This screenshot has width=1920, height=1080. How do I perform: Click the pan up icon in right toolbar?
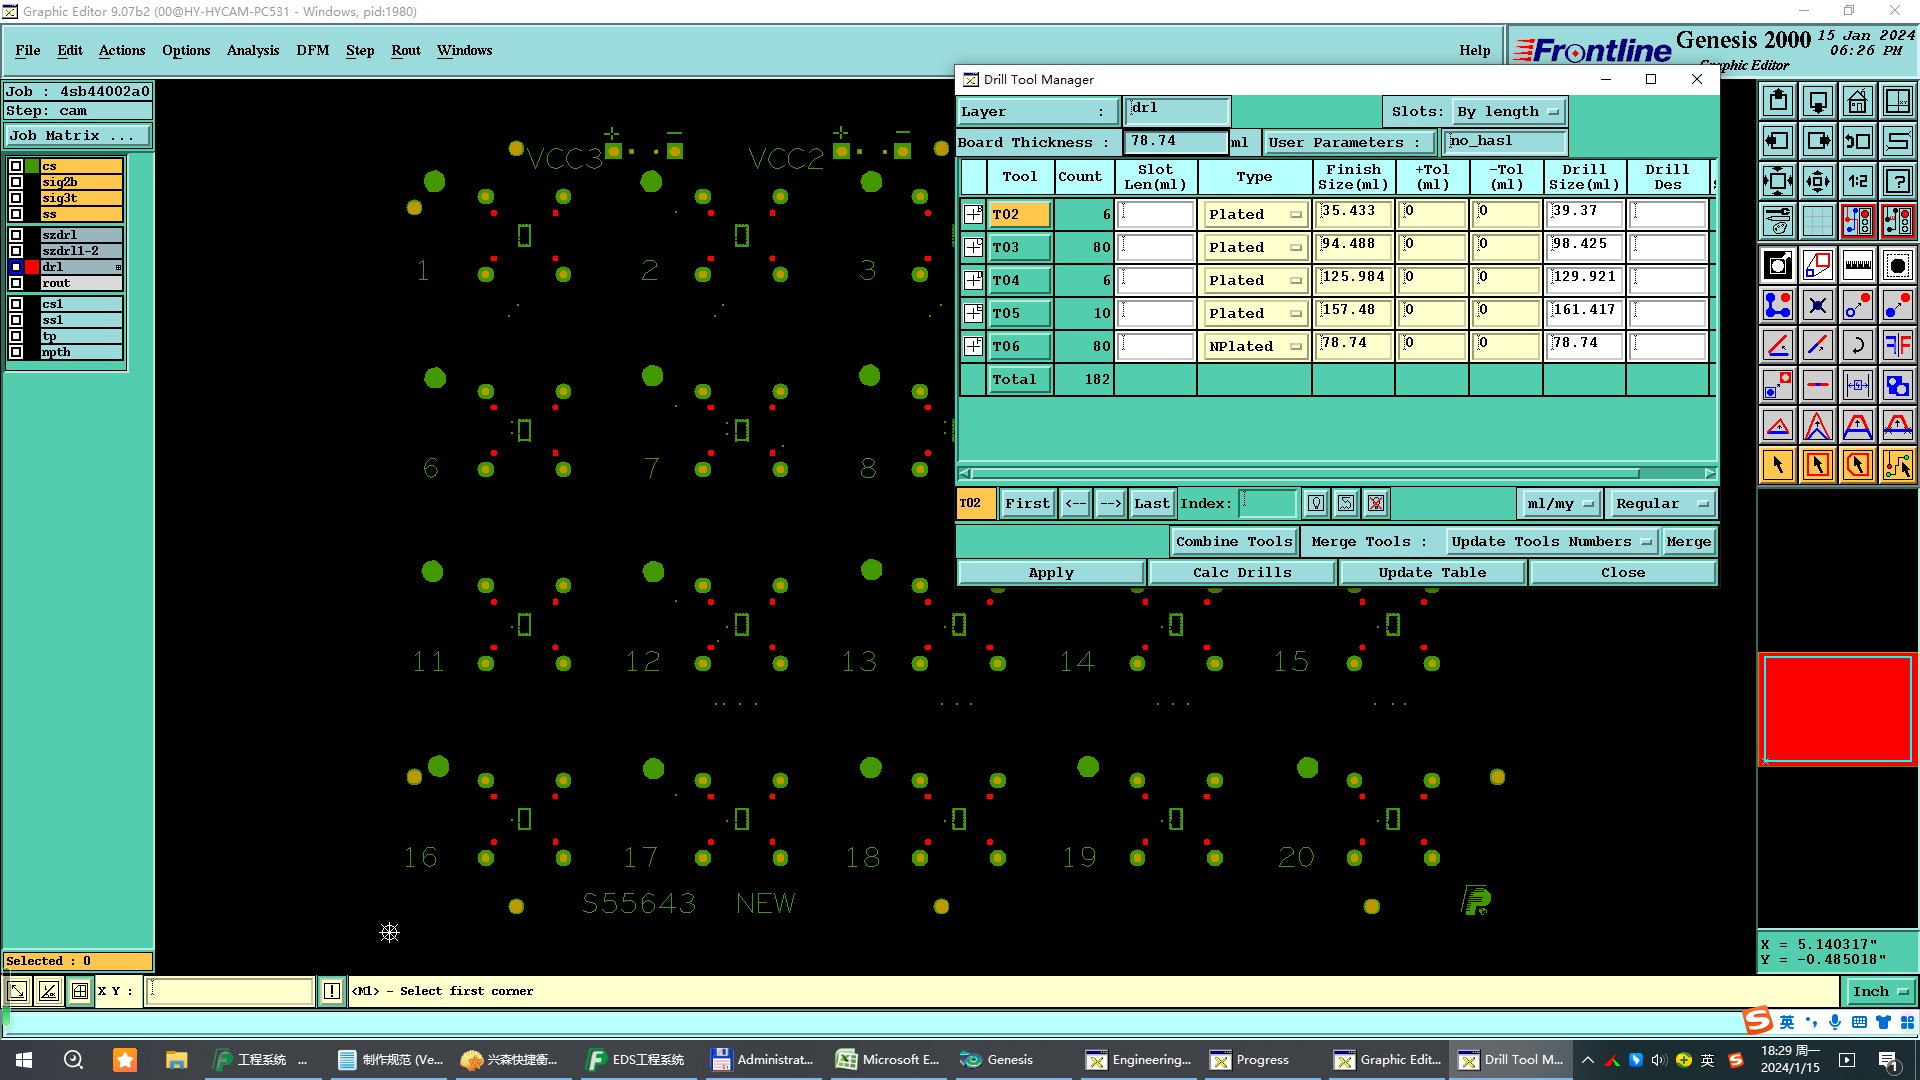click(x=1778, y=101)
